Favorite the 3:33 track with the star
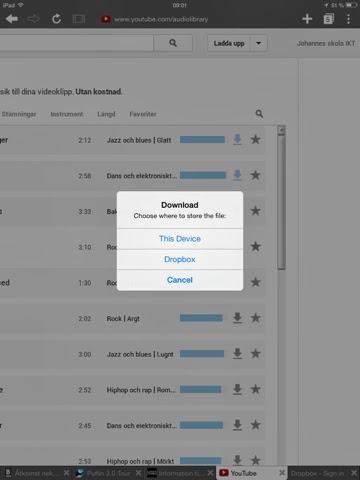The width and height of the screenshot is (360, 480). (x=256, y=211)
